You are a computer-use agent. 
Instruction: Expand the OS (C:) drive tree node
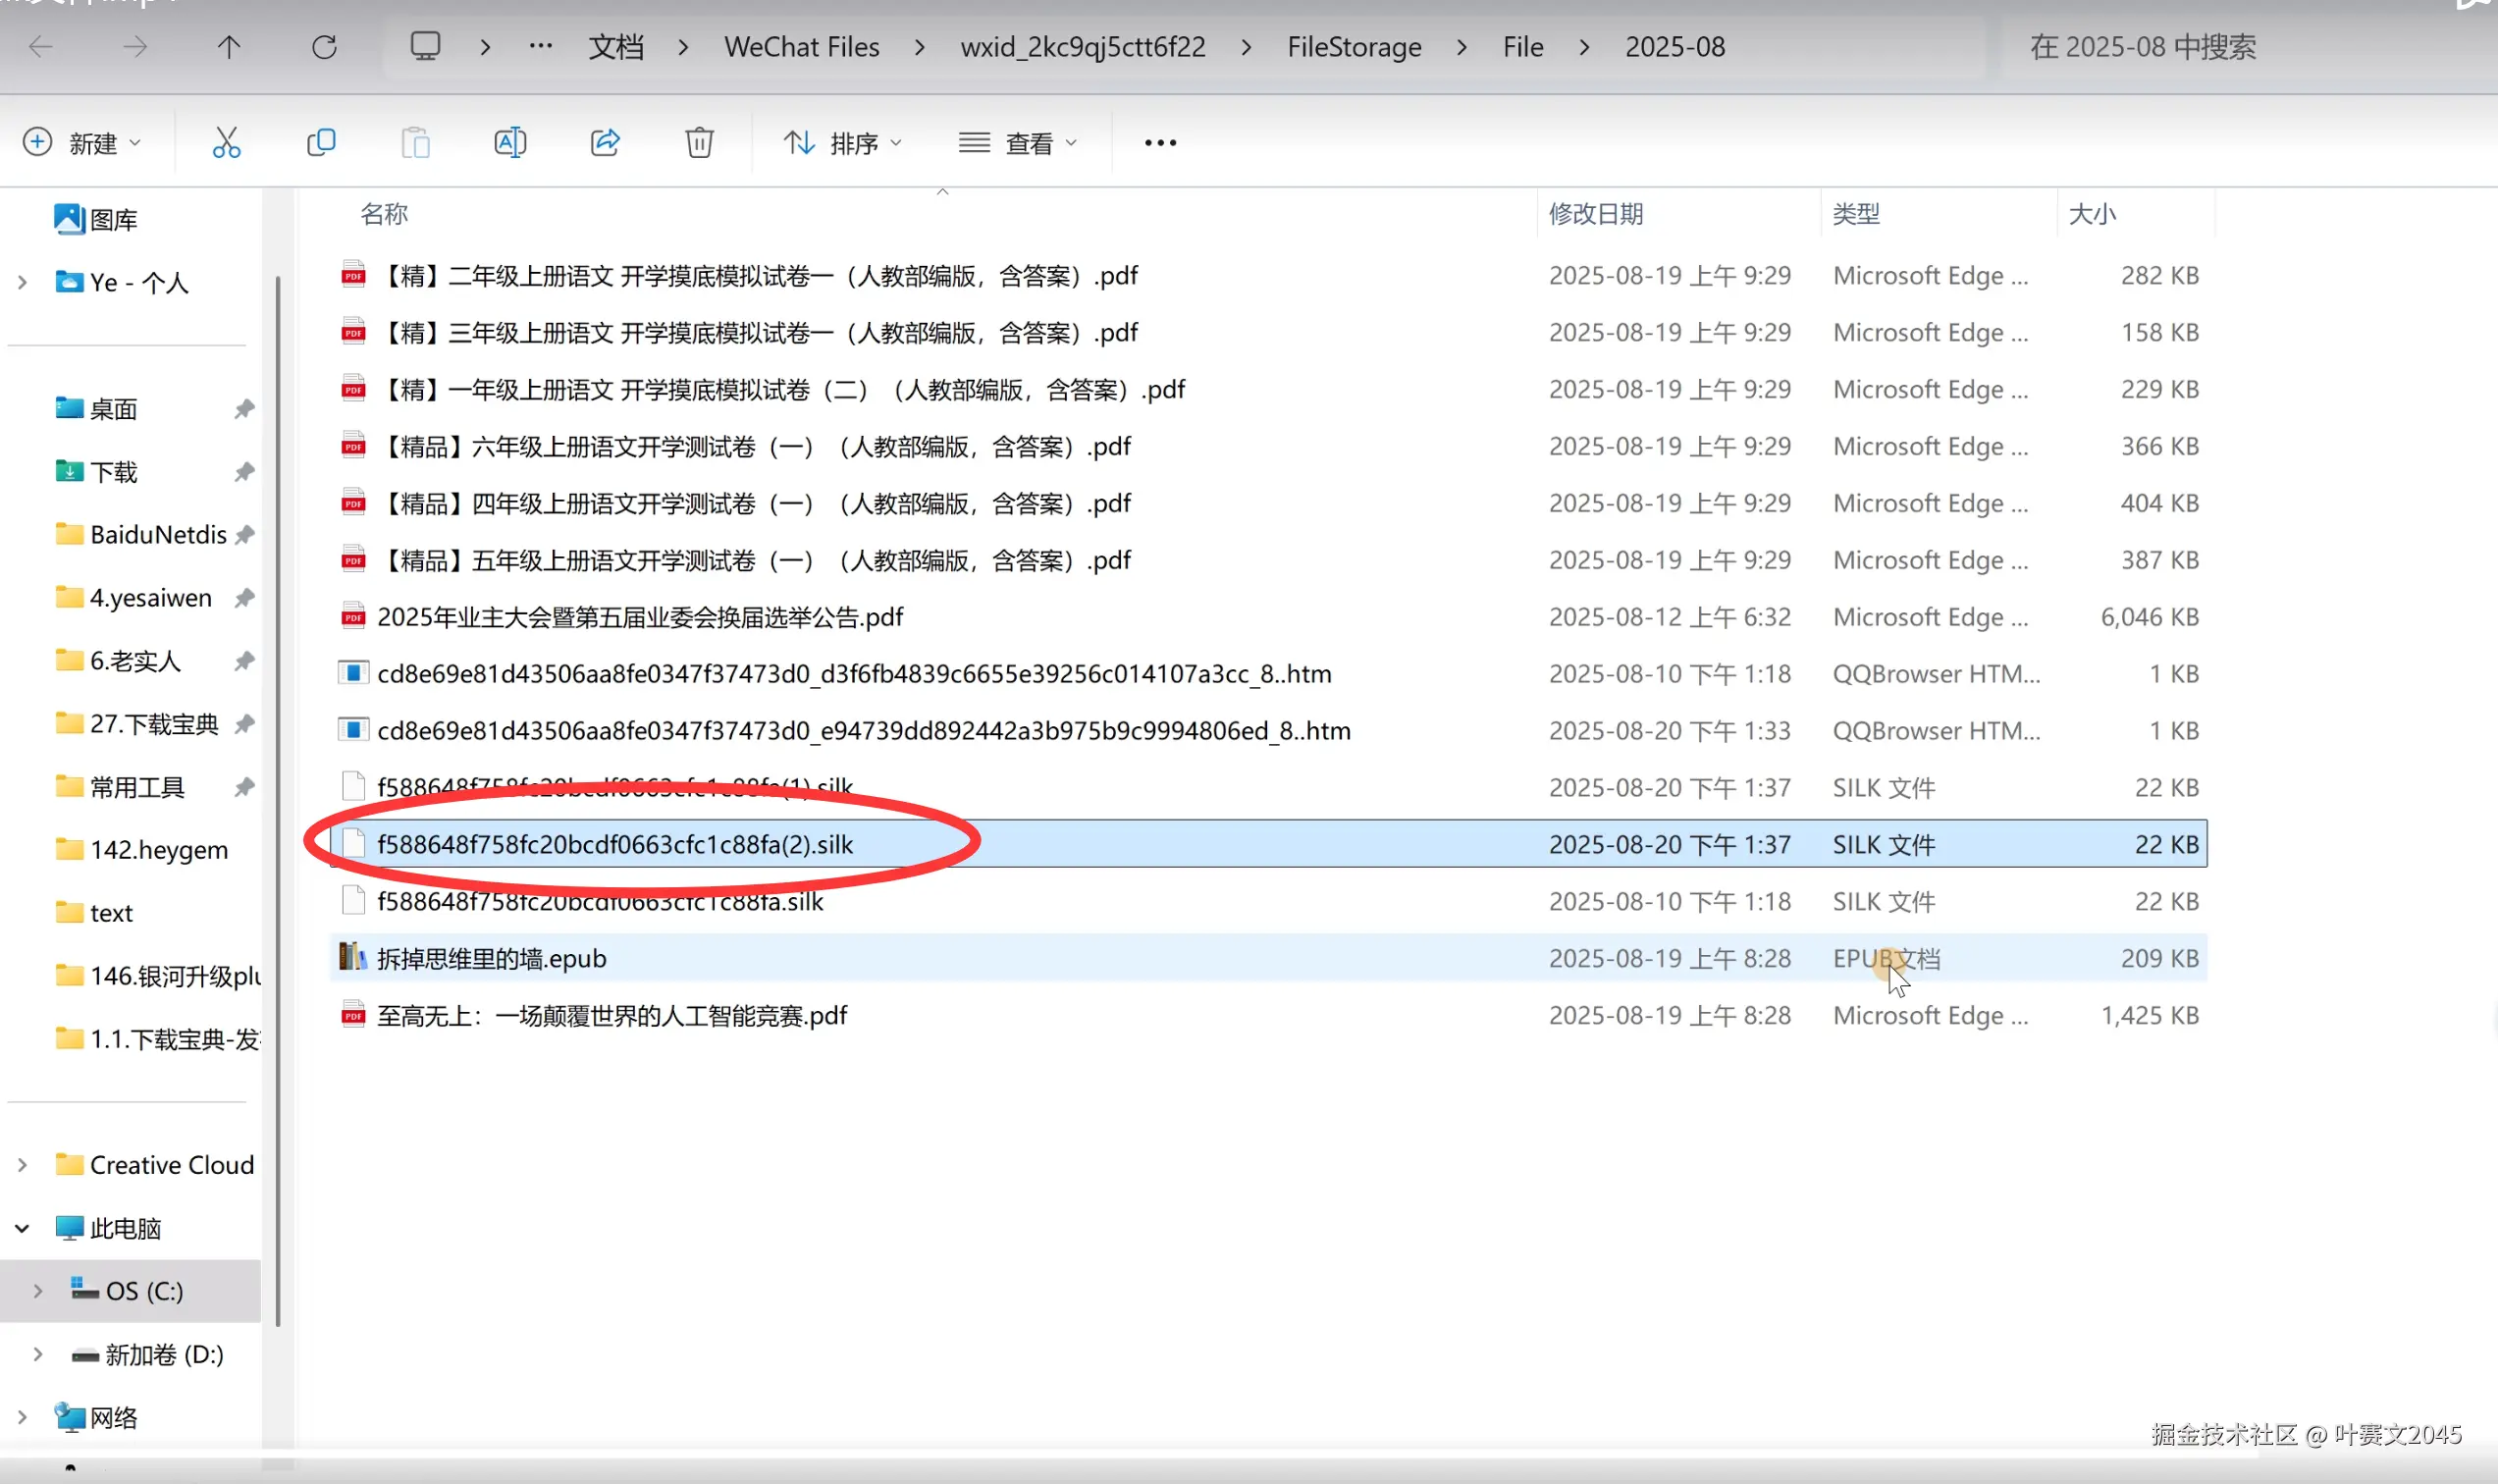[38, 1291]
